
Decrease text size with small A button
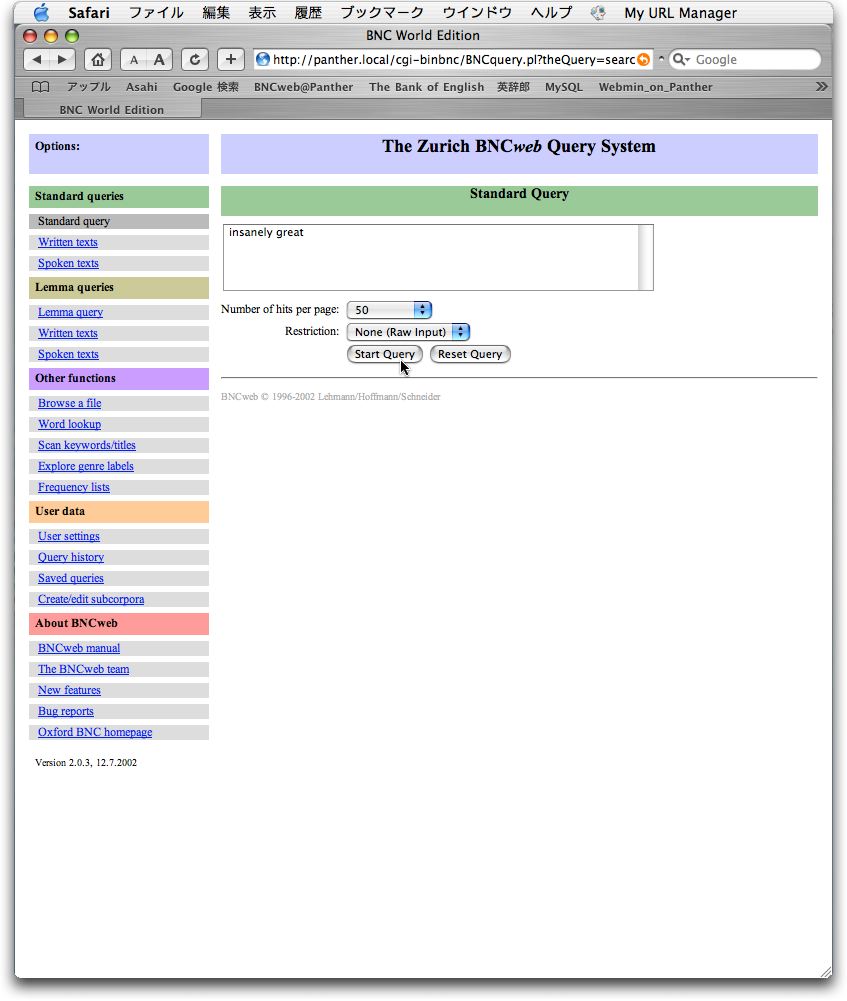[133, 60]
